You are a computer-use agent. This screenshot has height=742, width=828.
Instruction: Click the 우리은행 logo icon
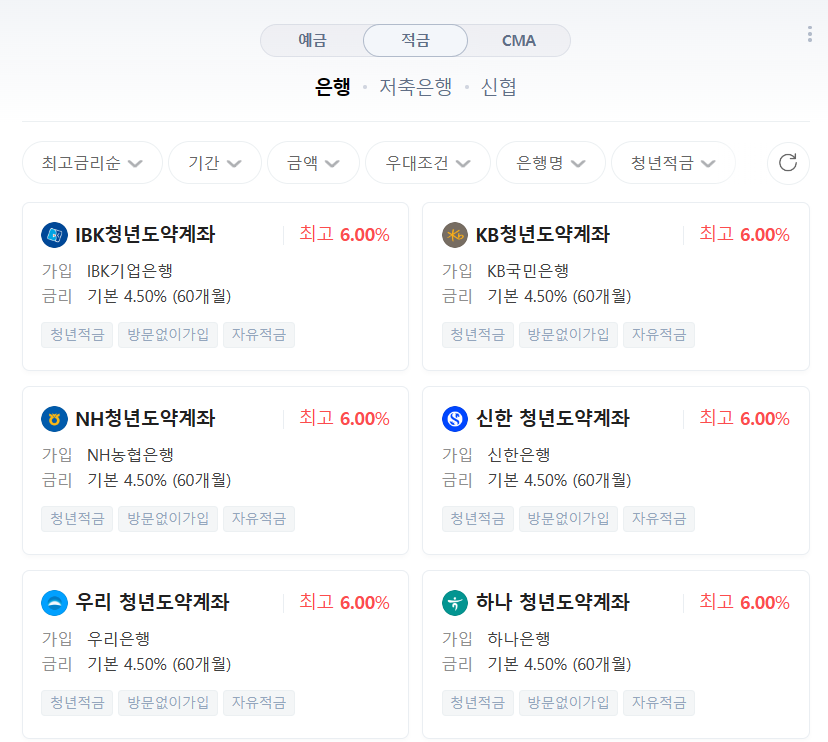[54, 603]
